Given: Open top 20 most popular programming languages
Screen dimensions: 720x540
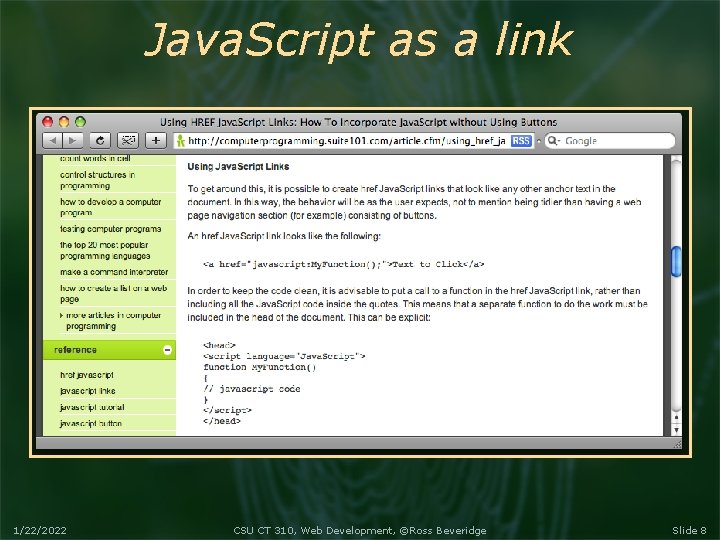Looking at the screenshot, I should 105,250.
